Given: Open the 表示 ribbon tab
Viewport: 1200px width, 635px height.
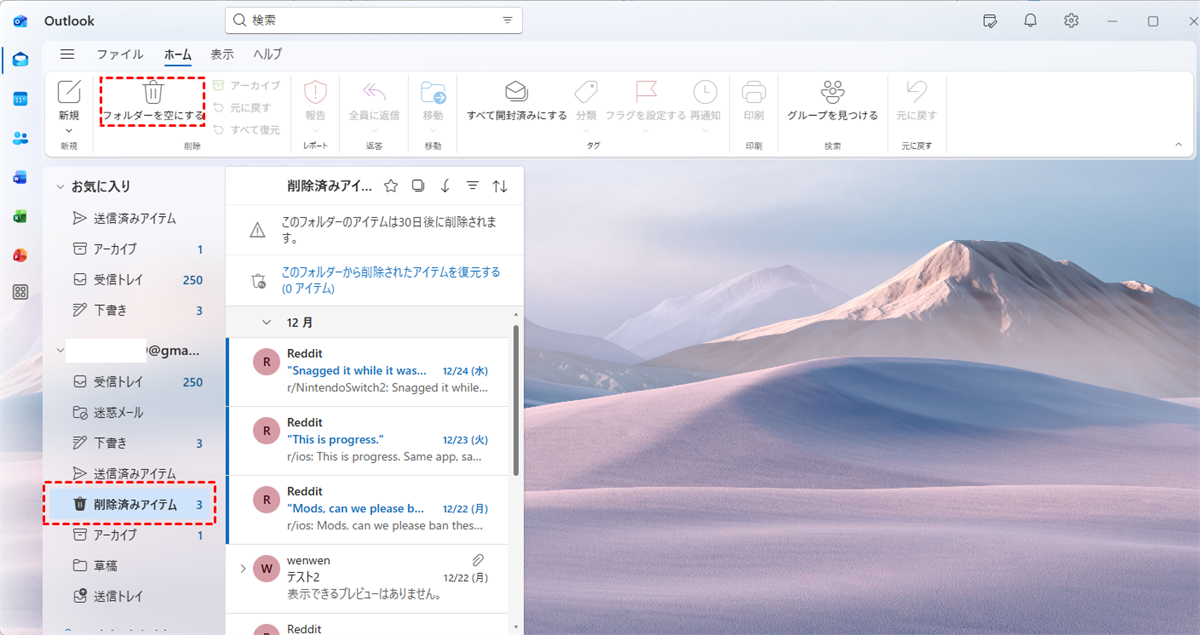Looking at the screenshot, I should click(222, 55).
